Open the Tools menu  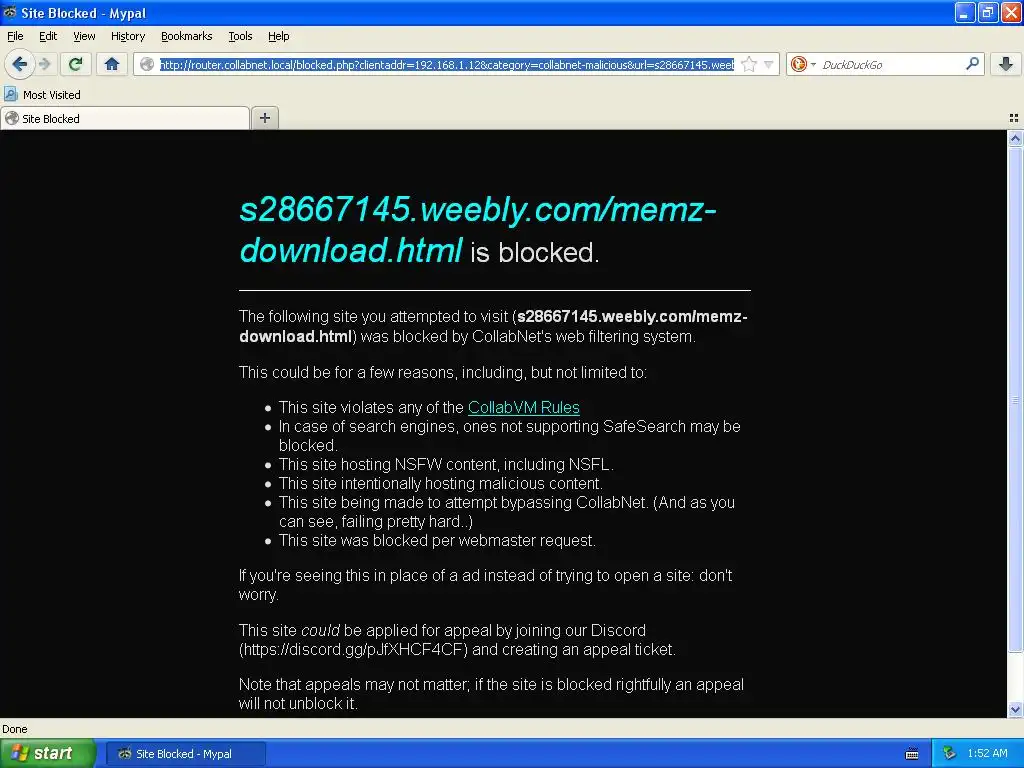pyautogui.click(x=240, y=36)
